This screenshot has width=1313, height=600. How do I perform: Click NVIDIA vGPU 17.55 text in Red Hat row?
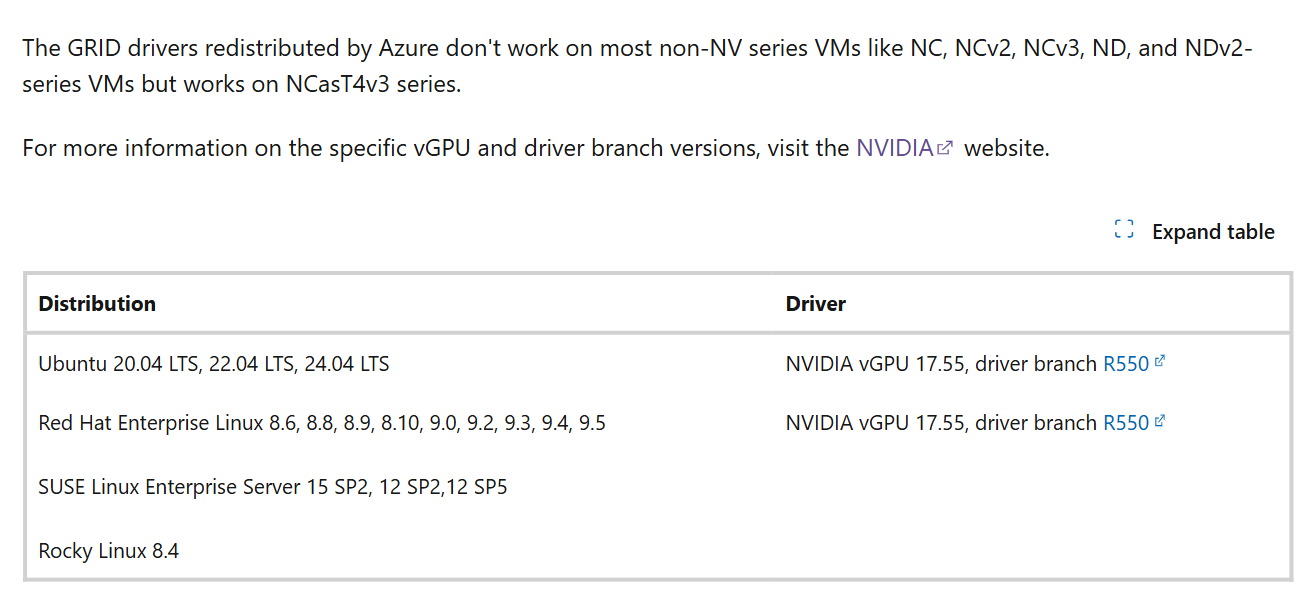[x=876, y=423]
